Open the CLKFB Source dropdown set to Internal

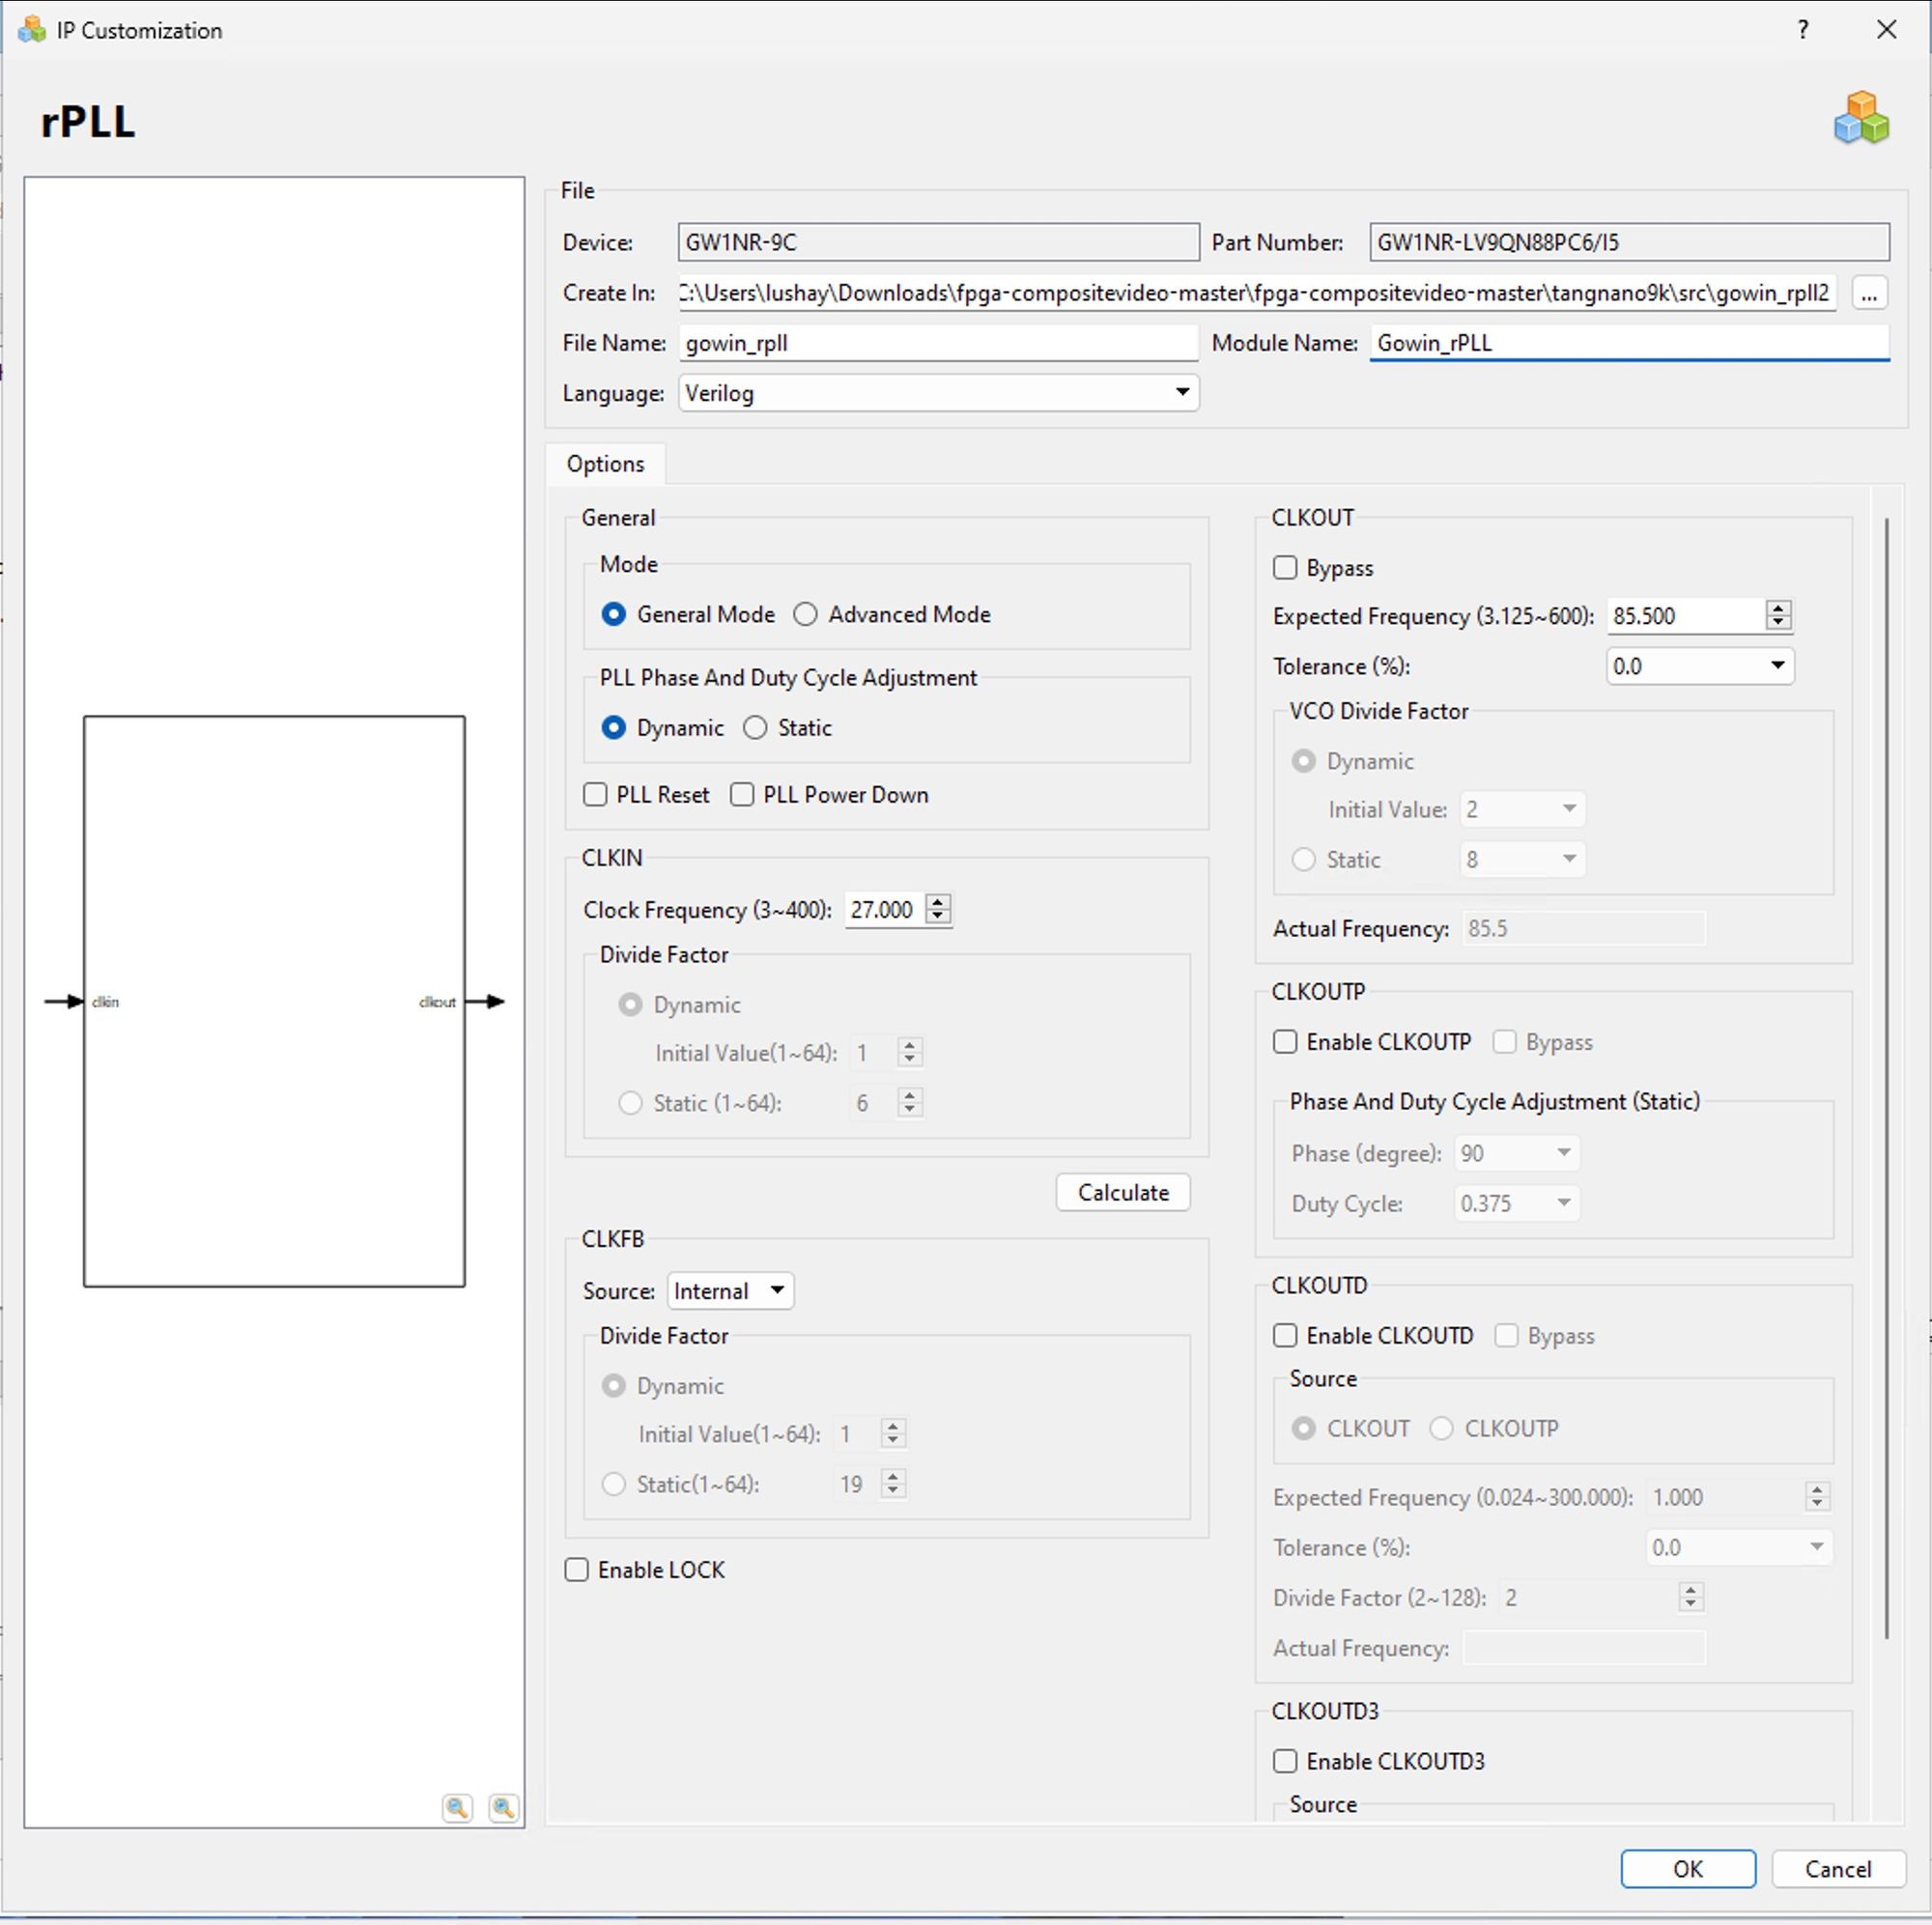(729, 1290)
